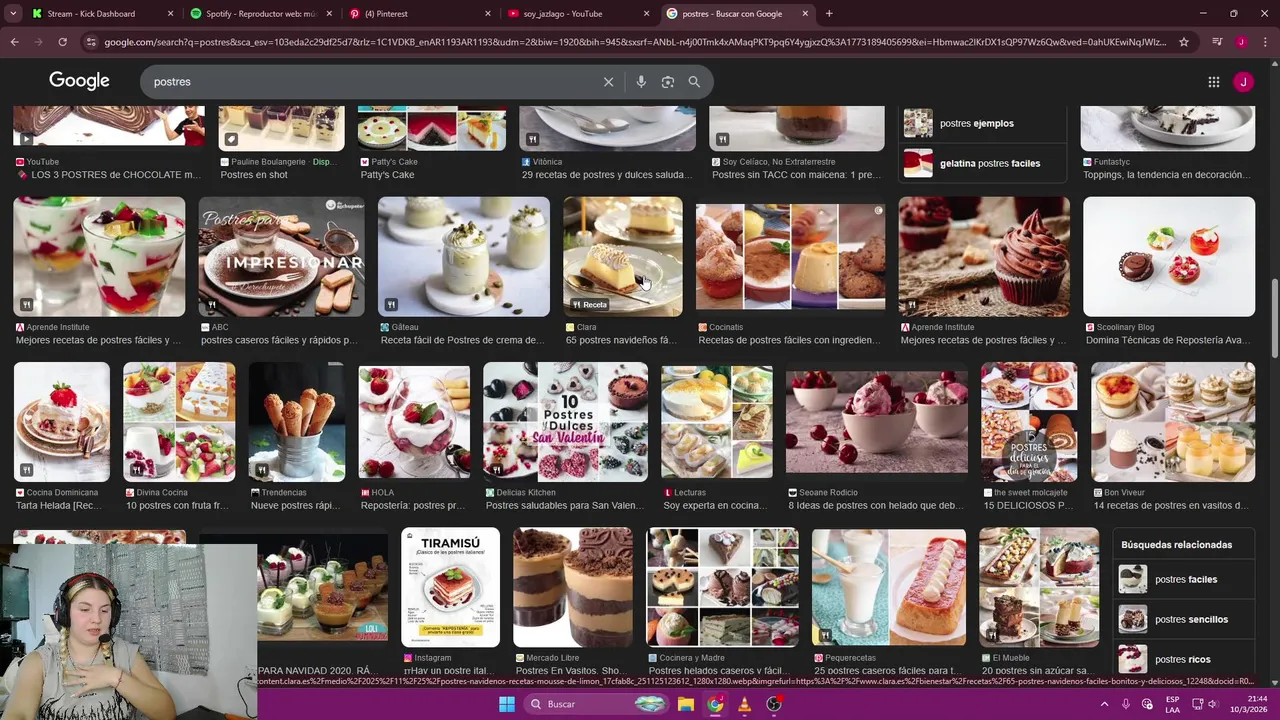Open the Mercado Libre Postres En Vasitos image
This screenshot has width=1280, height=720.
point(573,588)
